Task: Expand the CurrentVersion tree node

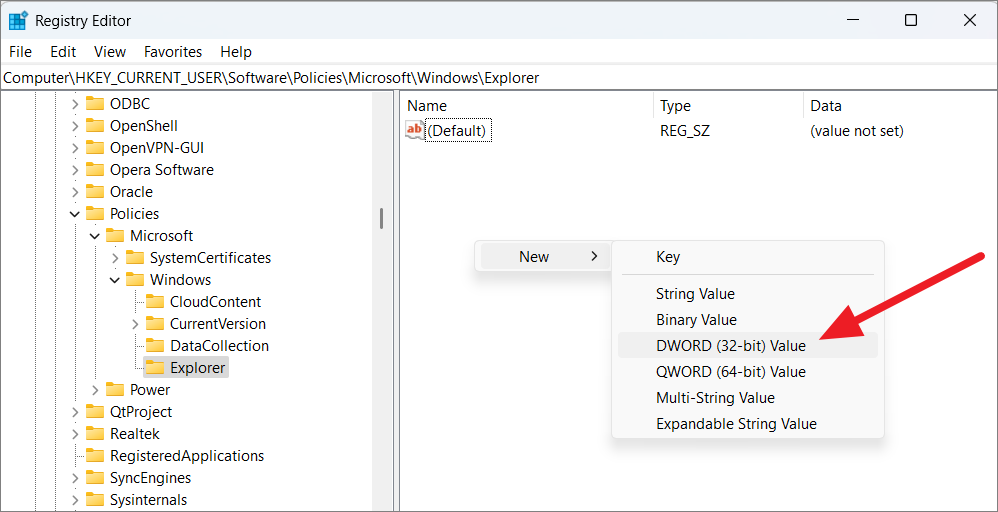Action: [135, 324]
